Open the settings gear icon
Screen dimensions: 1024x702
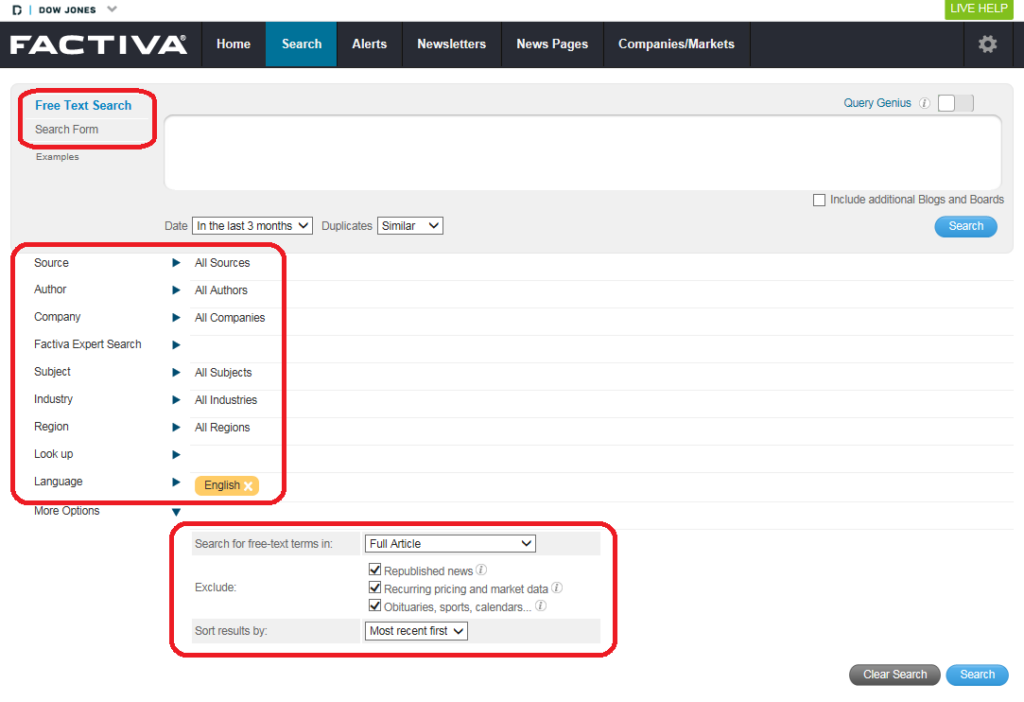point(987,44)
